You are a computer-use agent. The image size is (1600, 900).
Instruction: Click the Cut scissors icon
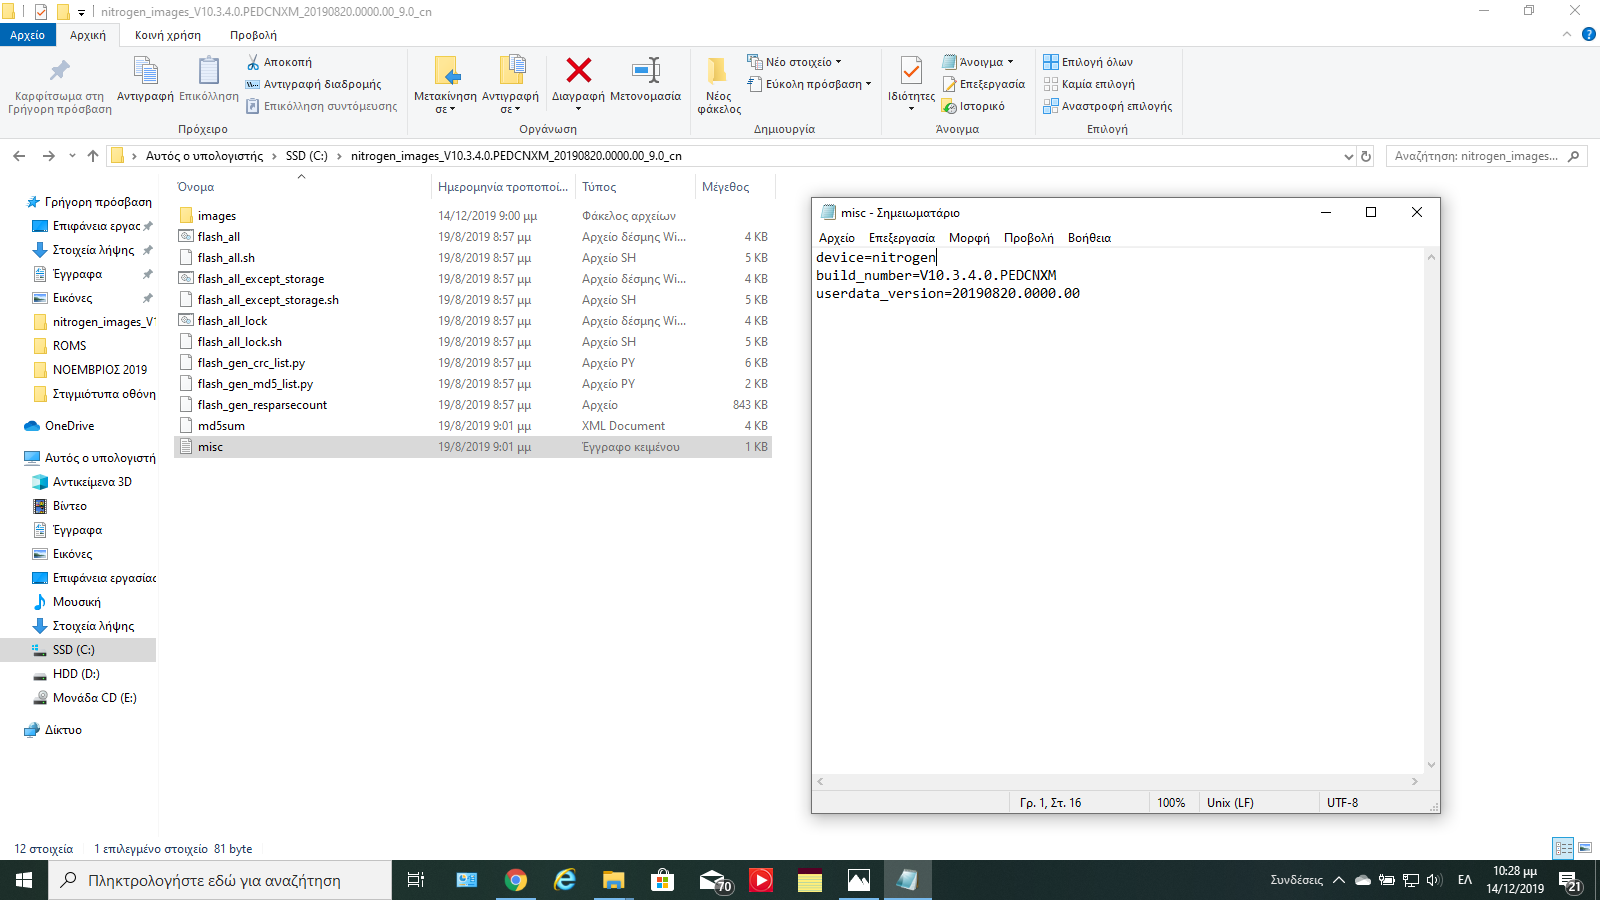[x=253, y=62]
